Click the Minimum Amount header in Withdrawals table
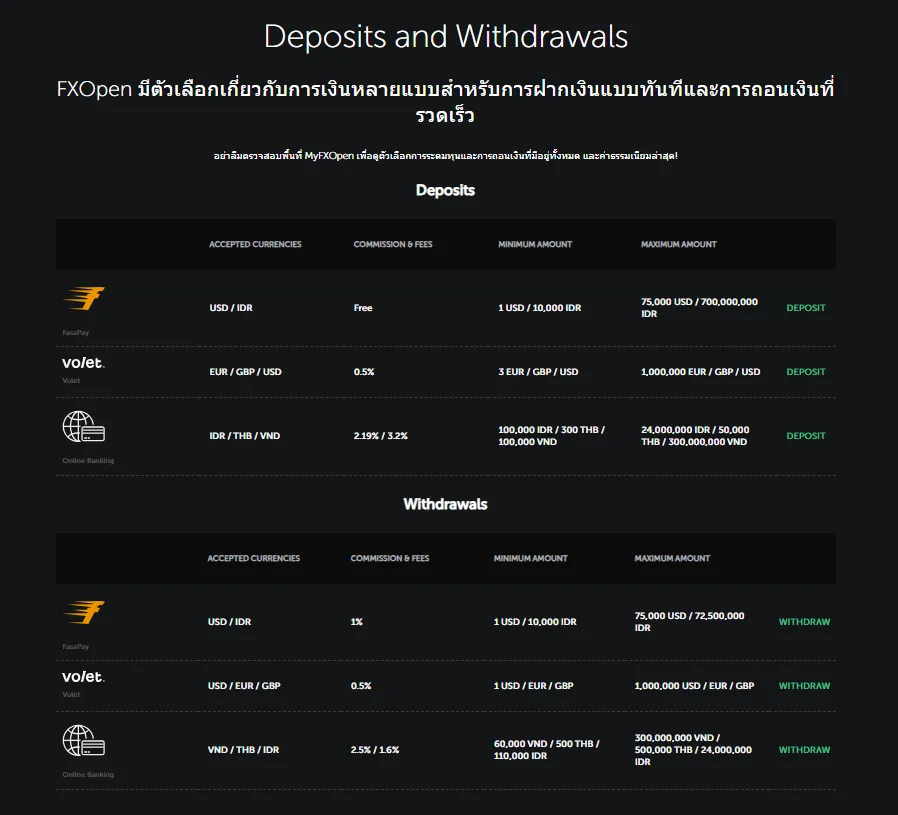898x815 pixels. [530, 558]
